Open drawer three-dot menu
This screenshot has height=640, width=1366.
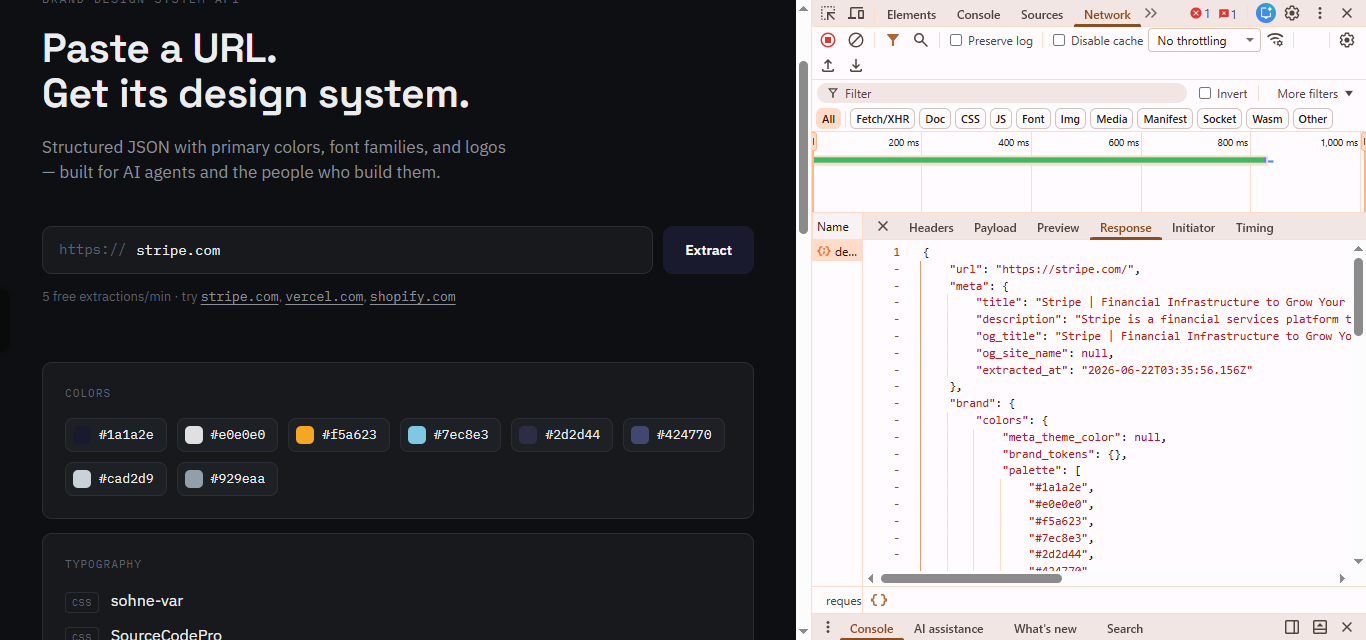click(828, 628)
